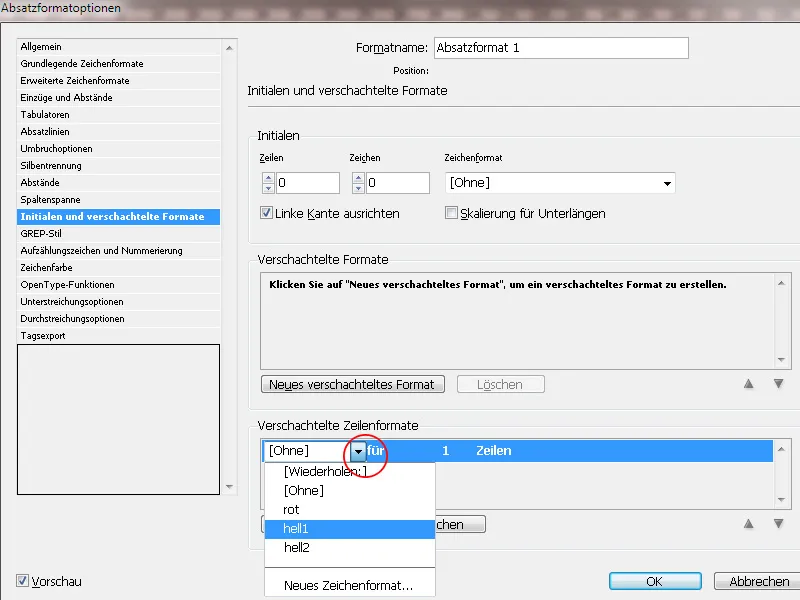Open the Spaltenspanne category
800x600 pixels.
click(x=118, y=199)
